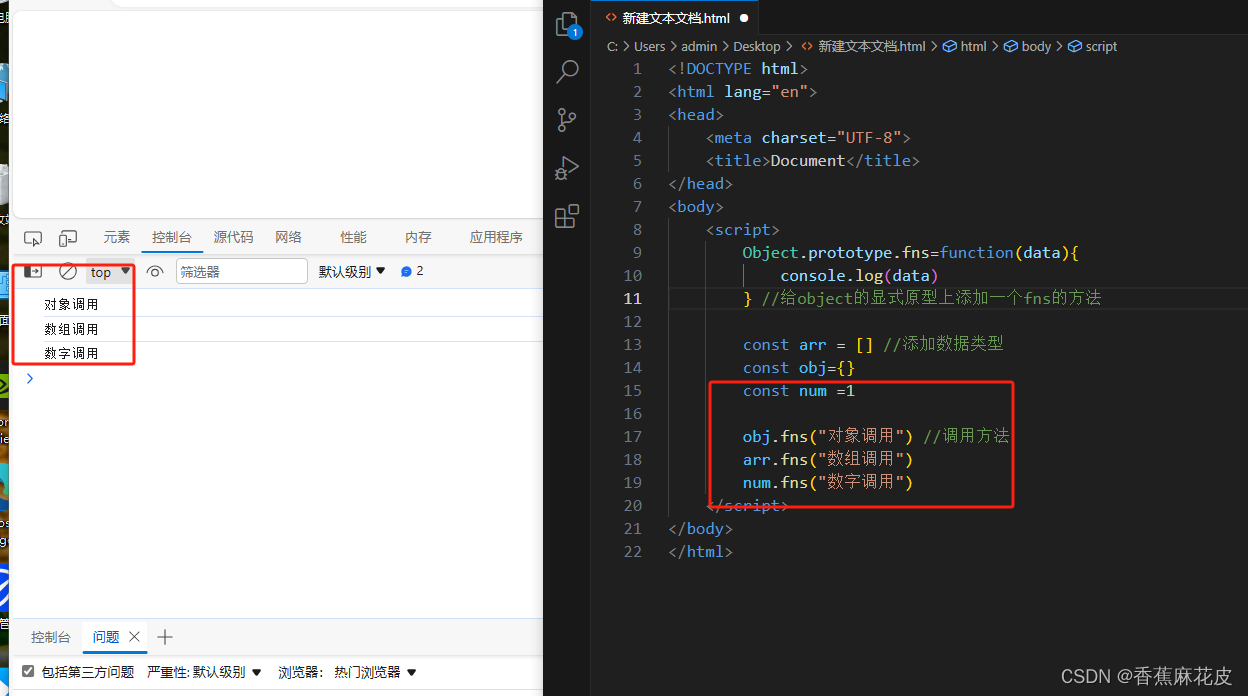1248x696 pixels.
Task: Open the top JavaScript context dropdown
Action: coord(110,272)
